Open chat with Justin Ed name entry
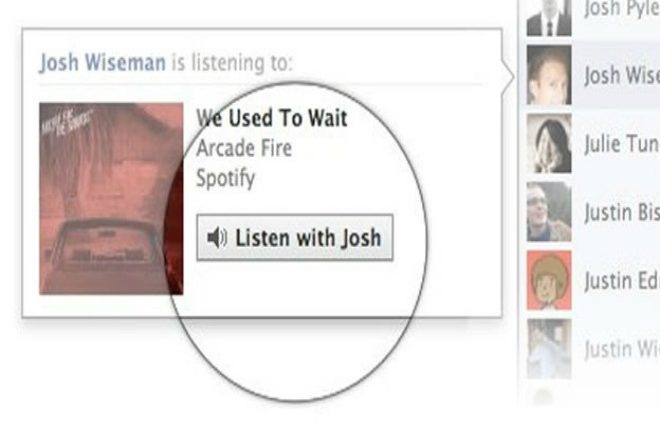Viewport: 660px width, 432px height. pyautogui.click(x=622, y=281)
